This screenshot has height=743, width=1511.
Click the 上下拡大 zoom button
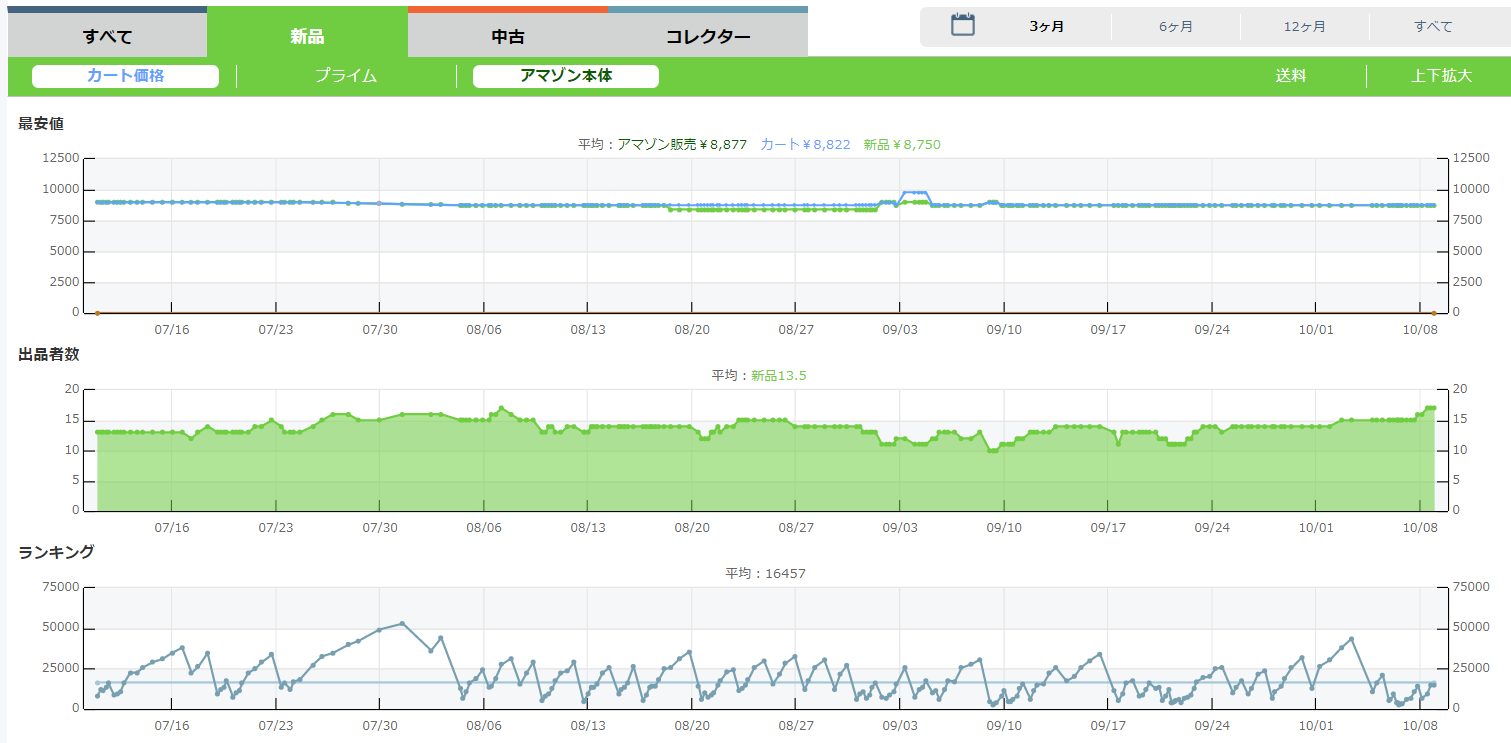(1441, 76)
